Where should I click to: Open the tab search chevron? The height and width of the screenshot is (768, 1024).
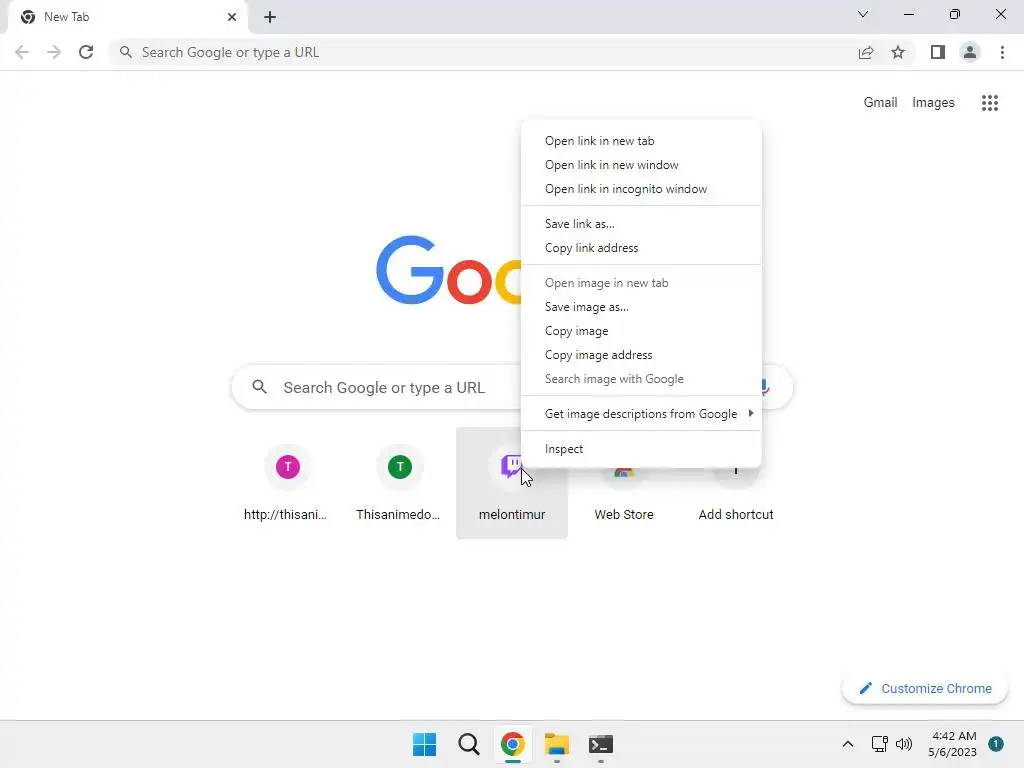tap(863, 14)
